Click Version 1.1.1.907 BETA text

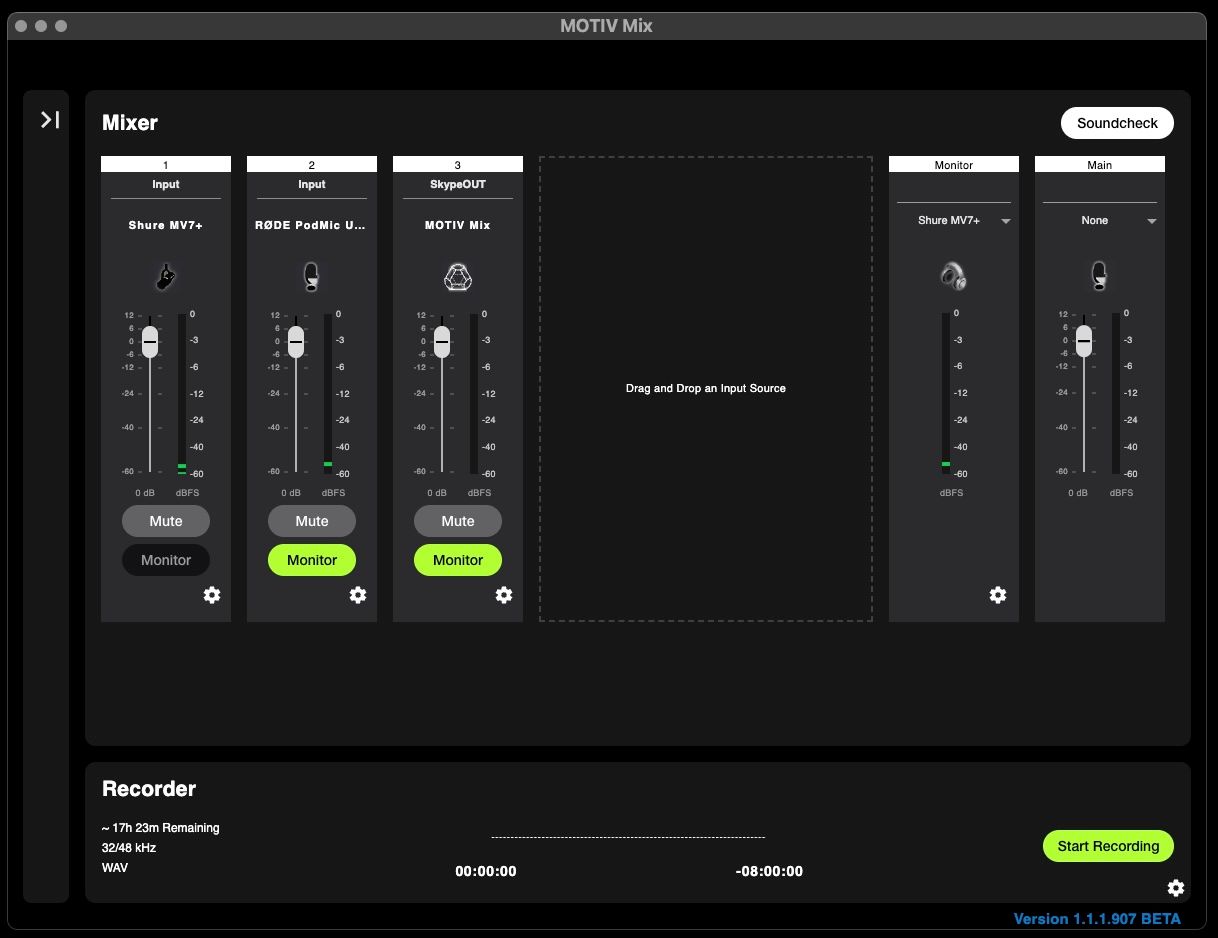click(1097, 919)
